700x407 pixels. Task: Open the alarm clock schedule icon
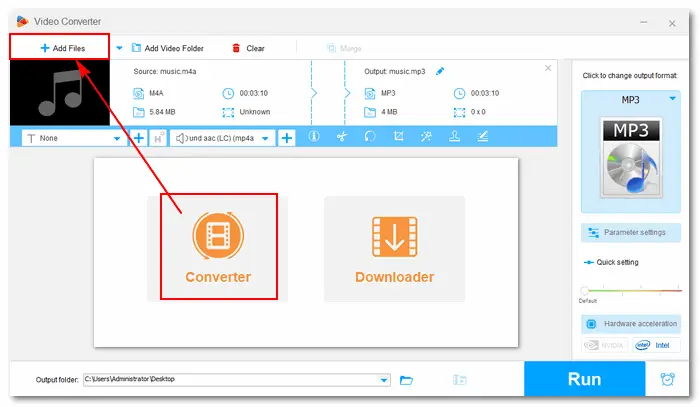pos(667,380)
